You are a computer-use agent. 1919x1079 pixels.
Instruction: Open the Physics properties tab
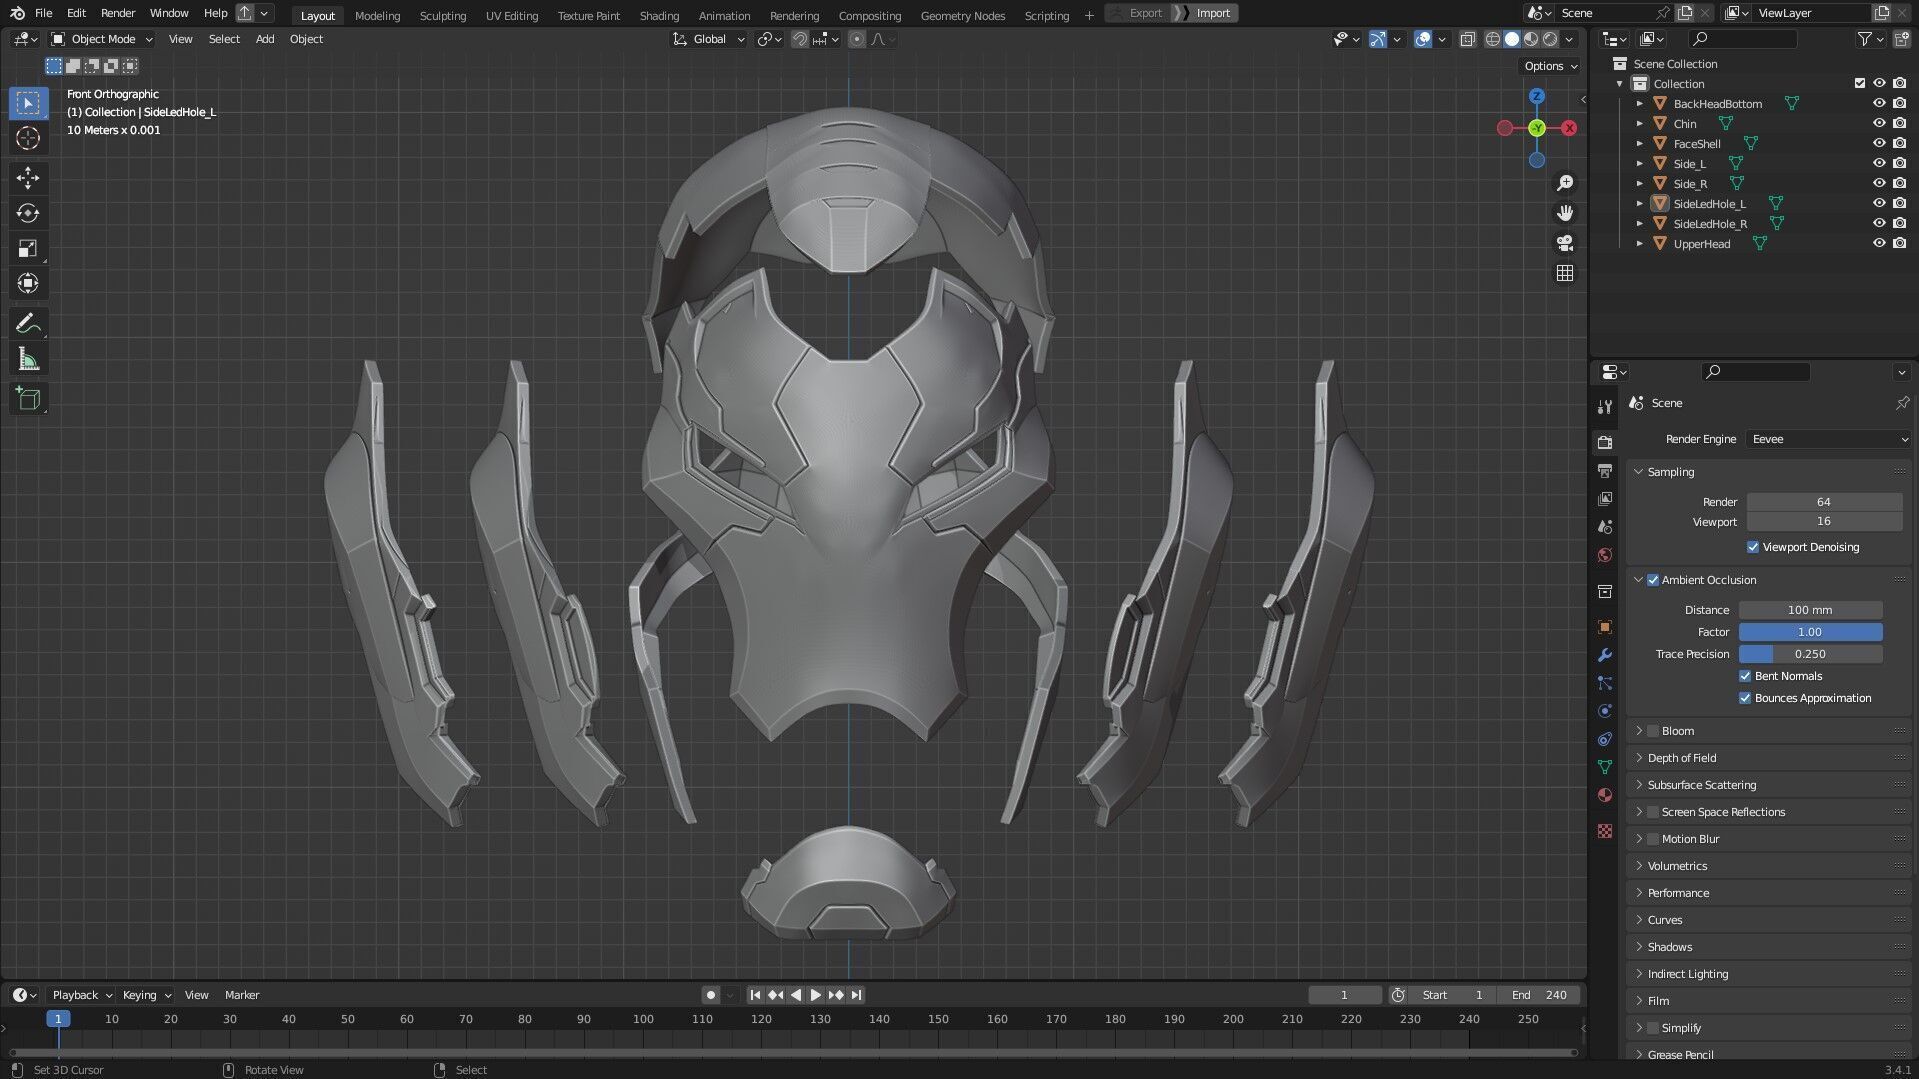point(1605,711)
